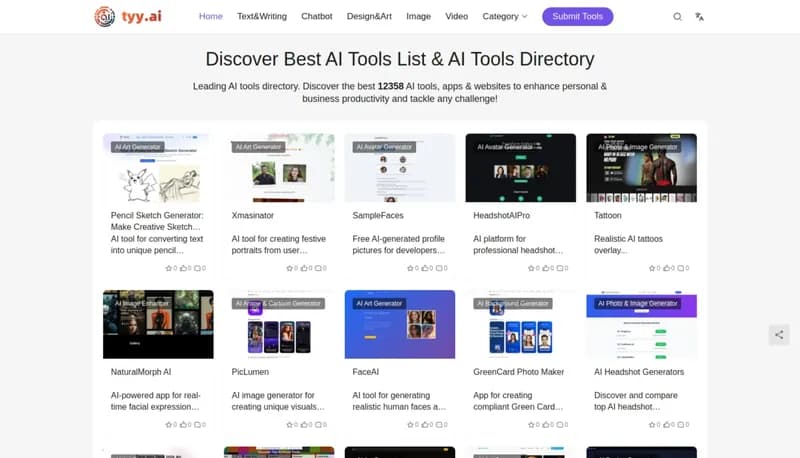Open the FaceAI preview thumbnail
Image resolution: width=800 pixels, height=458 pixels.
click(x=399, y=324)
